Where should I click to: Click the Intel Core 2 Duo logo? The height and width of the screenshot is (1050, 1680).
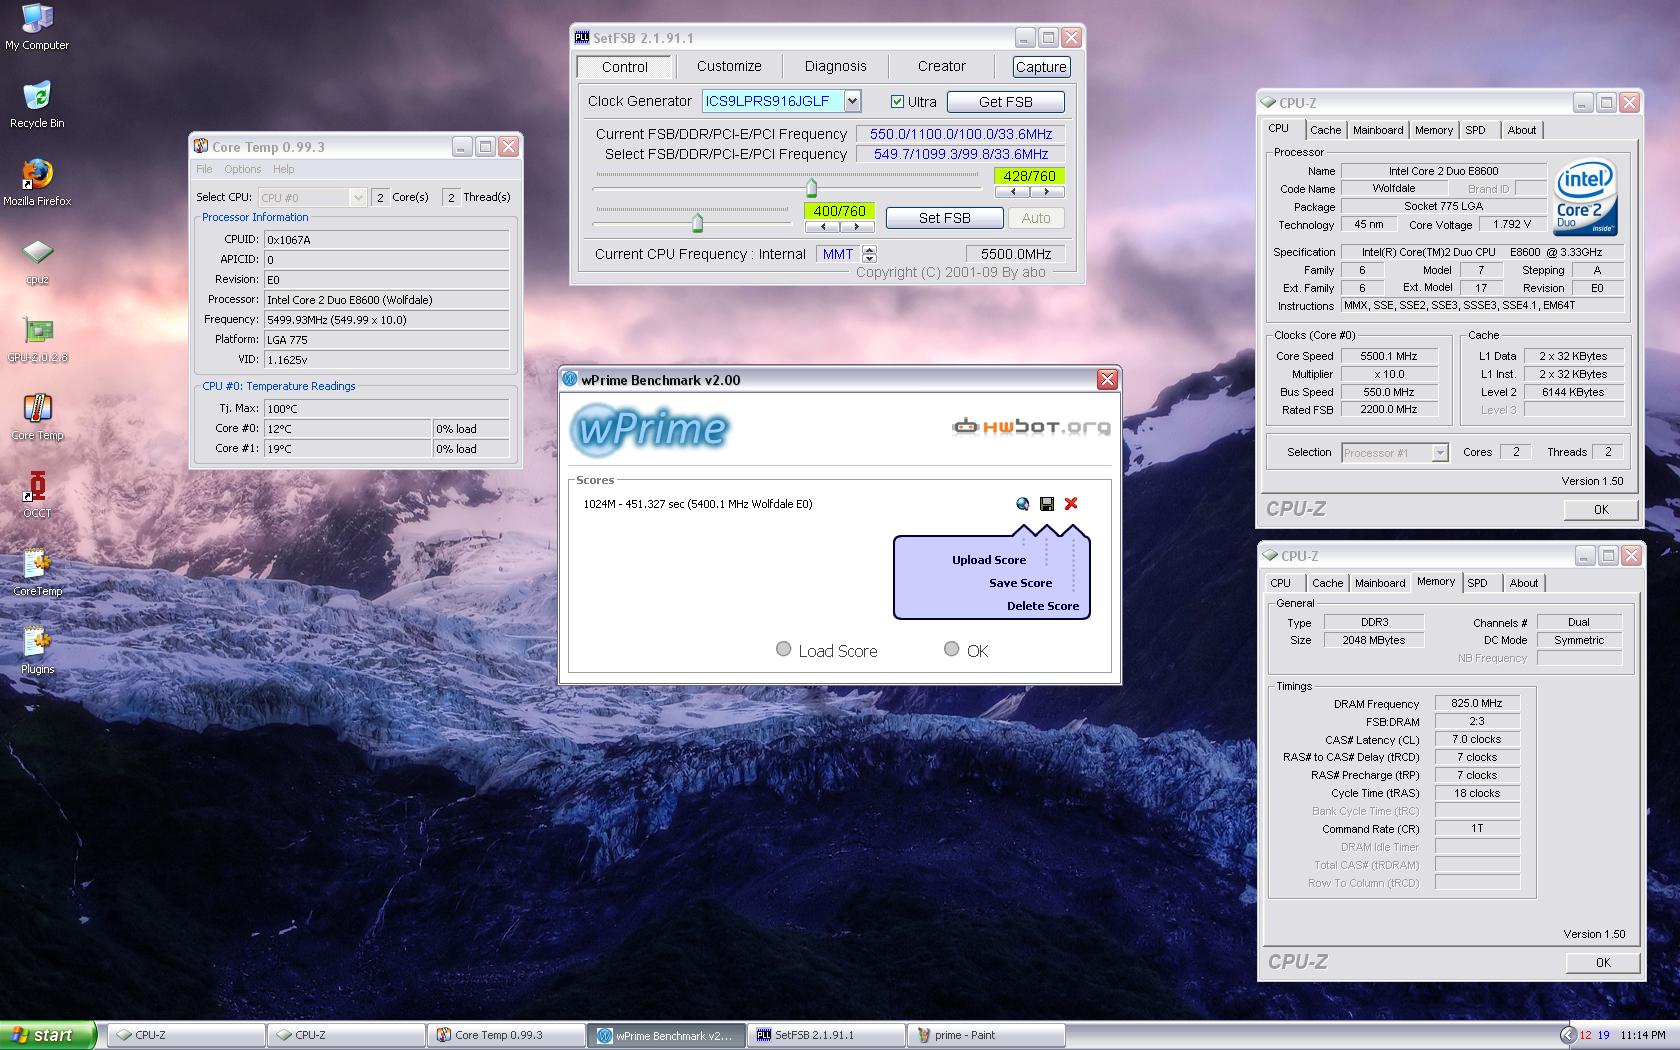1585,198
